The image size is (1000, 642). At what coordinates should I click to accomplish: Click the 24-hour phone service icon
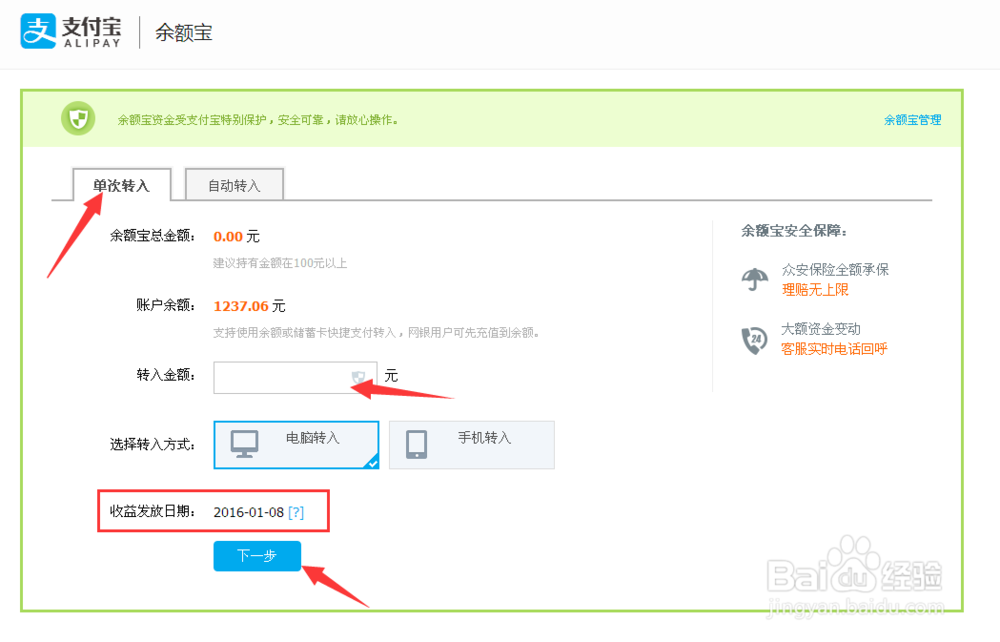click(x=754, y=340)
